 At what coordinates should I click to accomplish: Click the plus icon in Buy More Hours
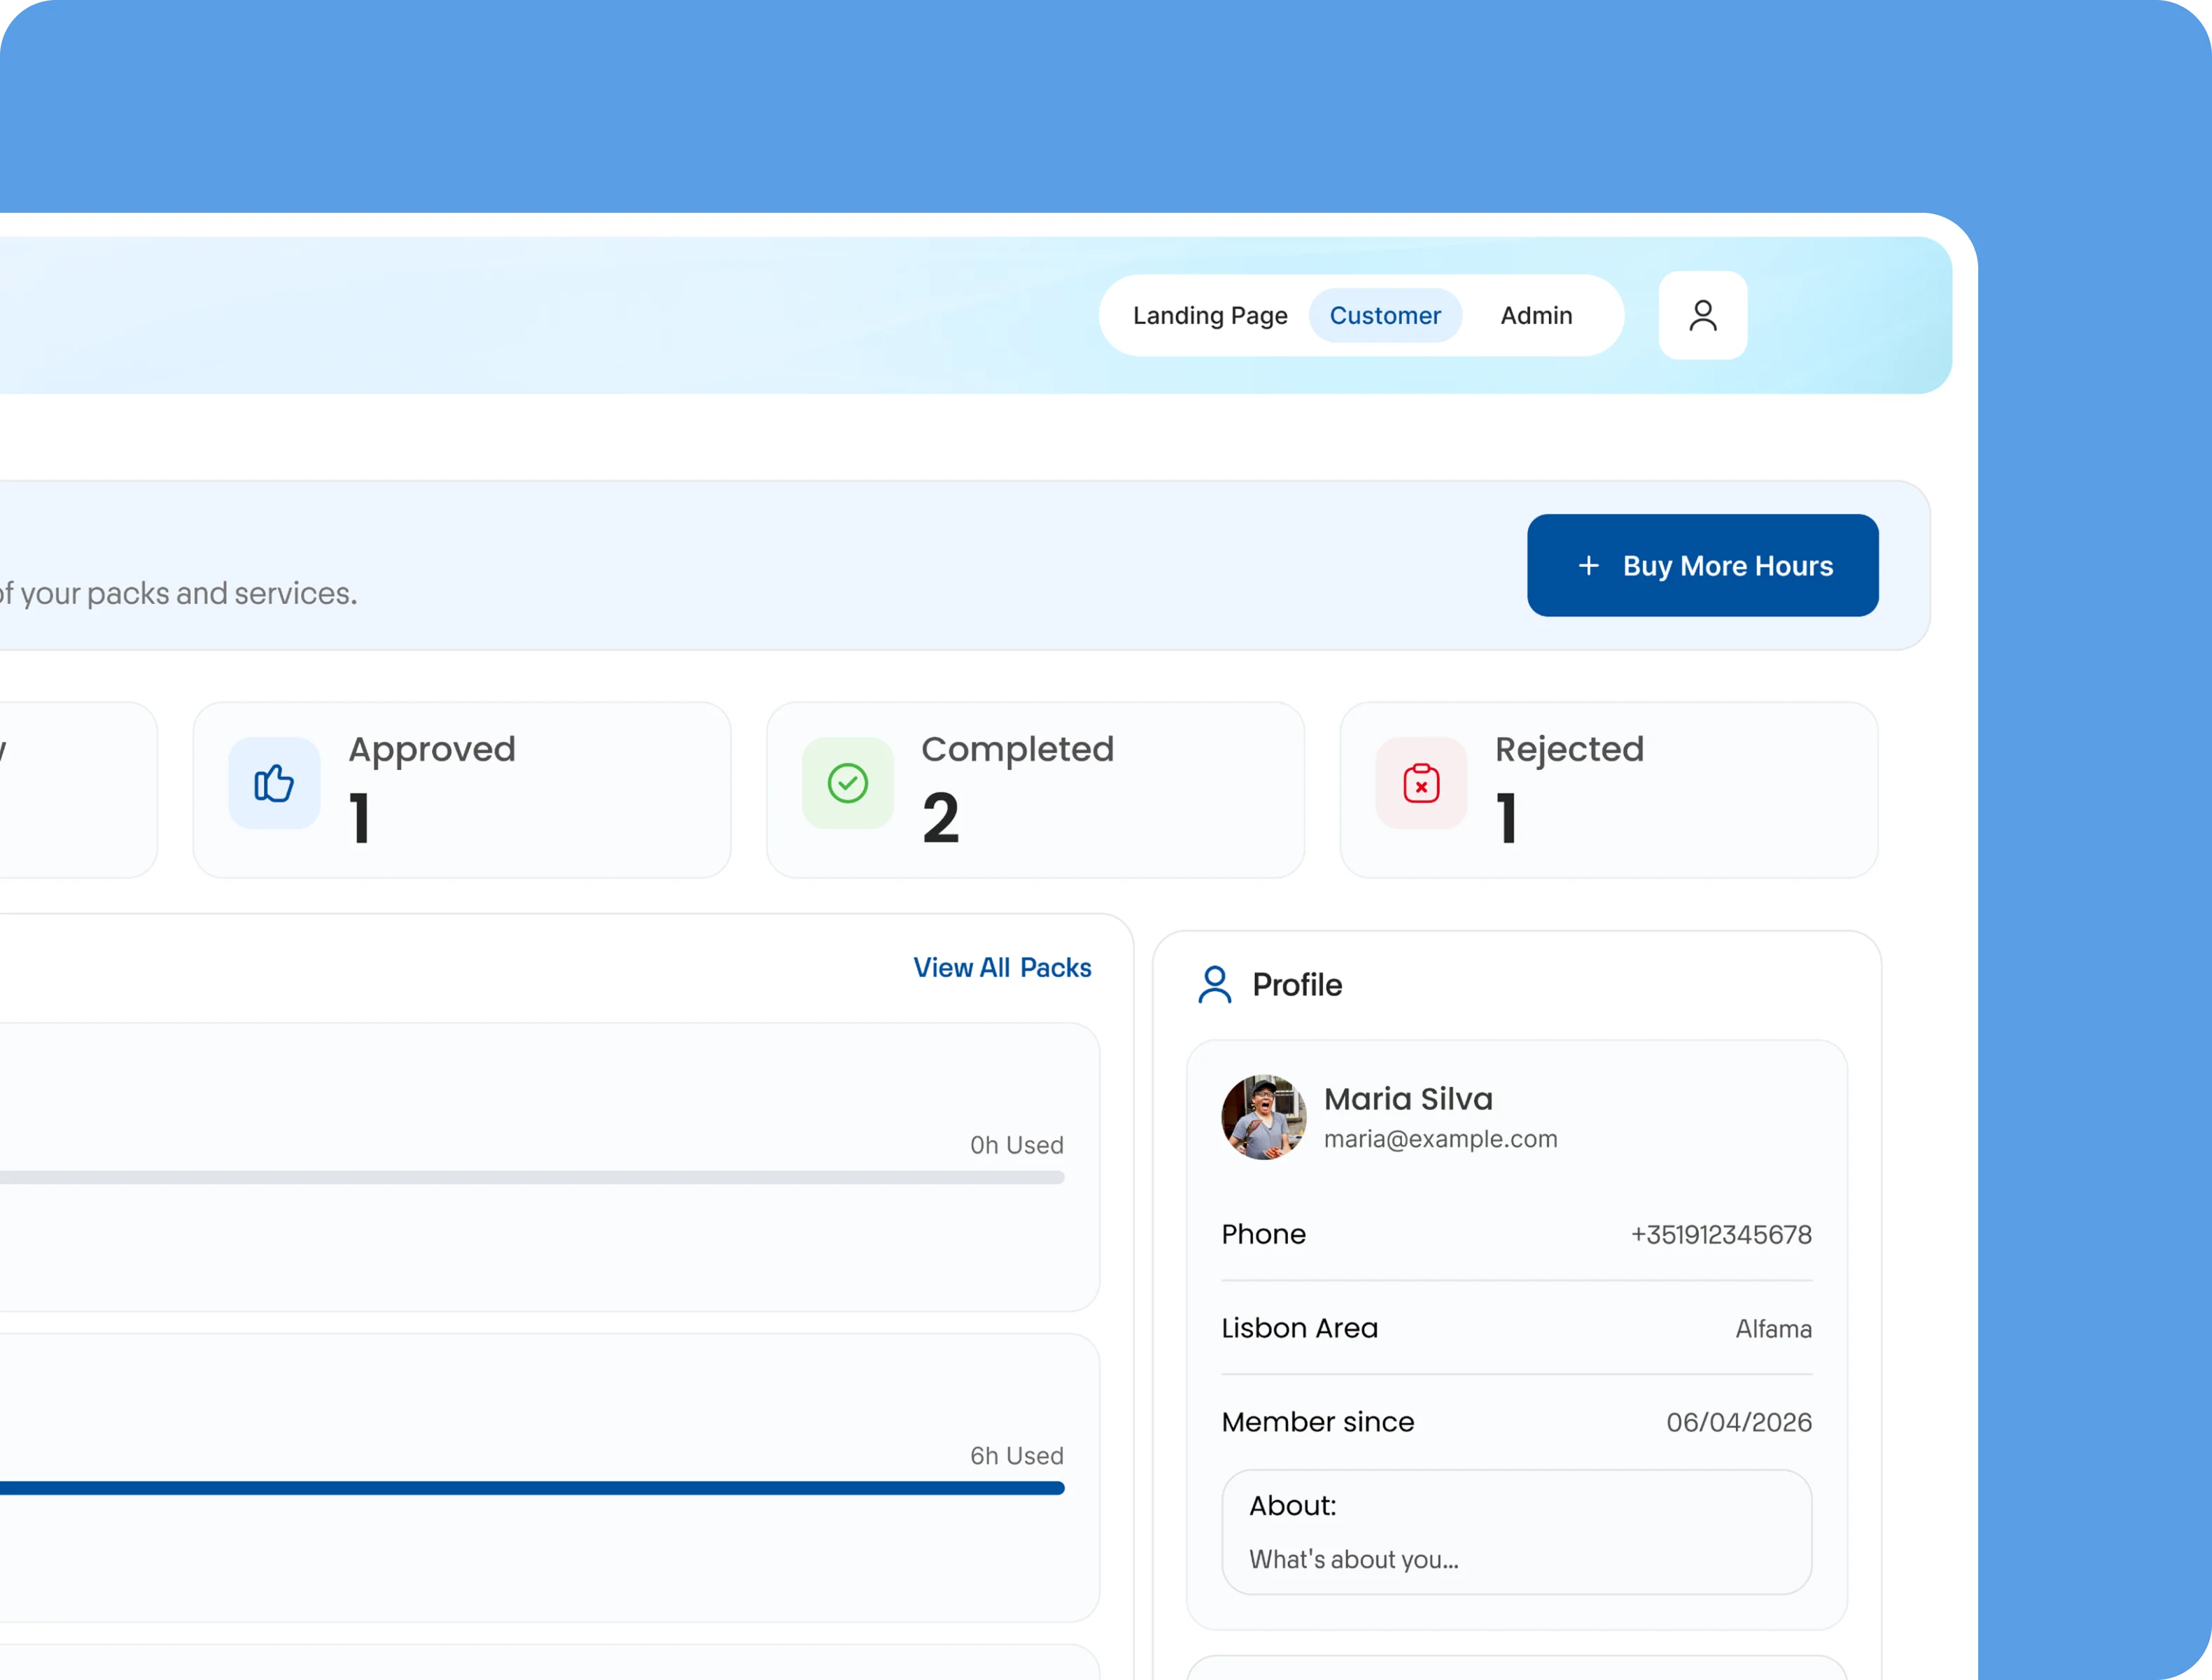pos(1588,566)
